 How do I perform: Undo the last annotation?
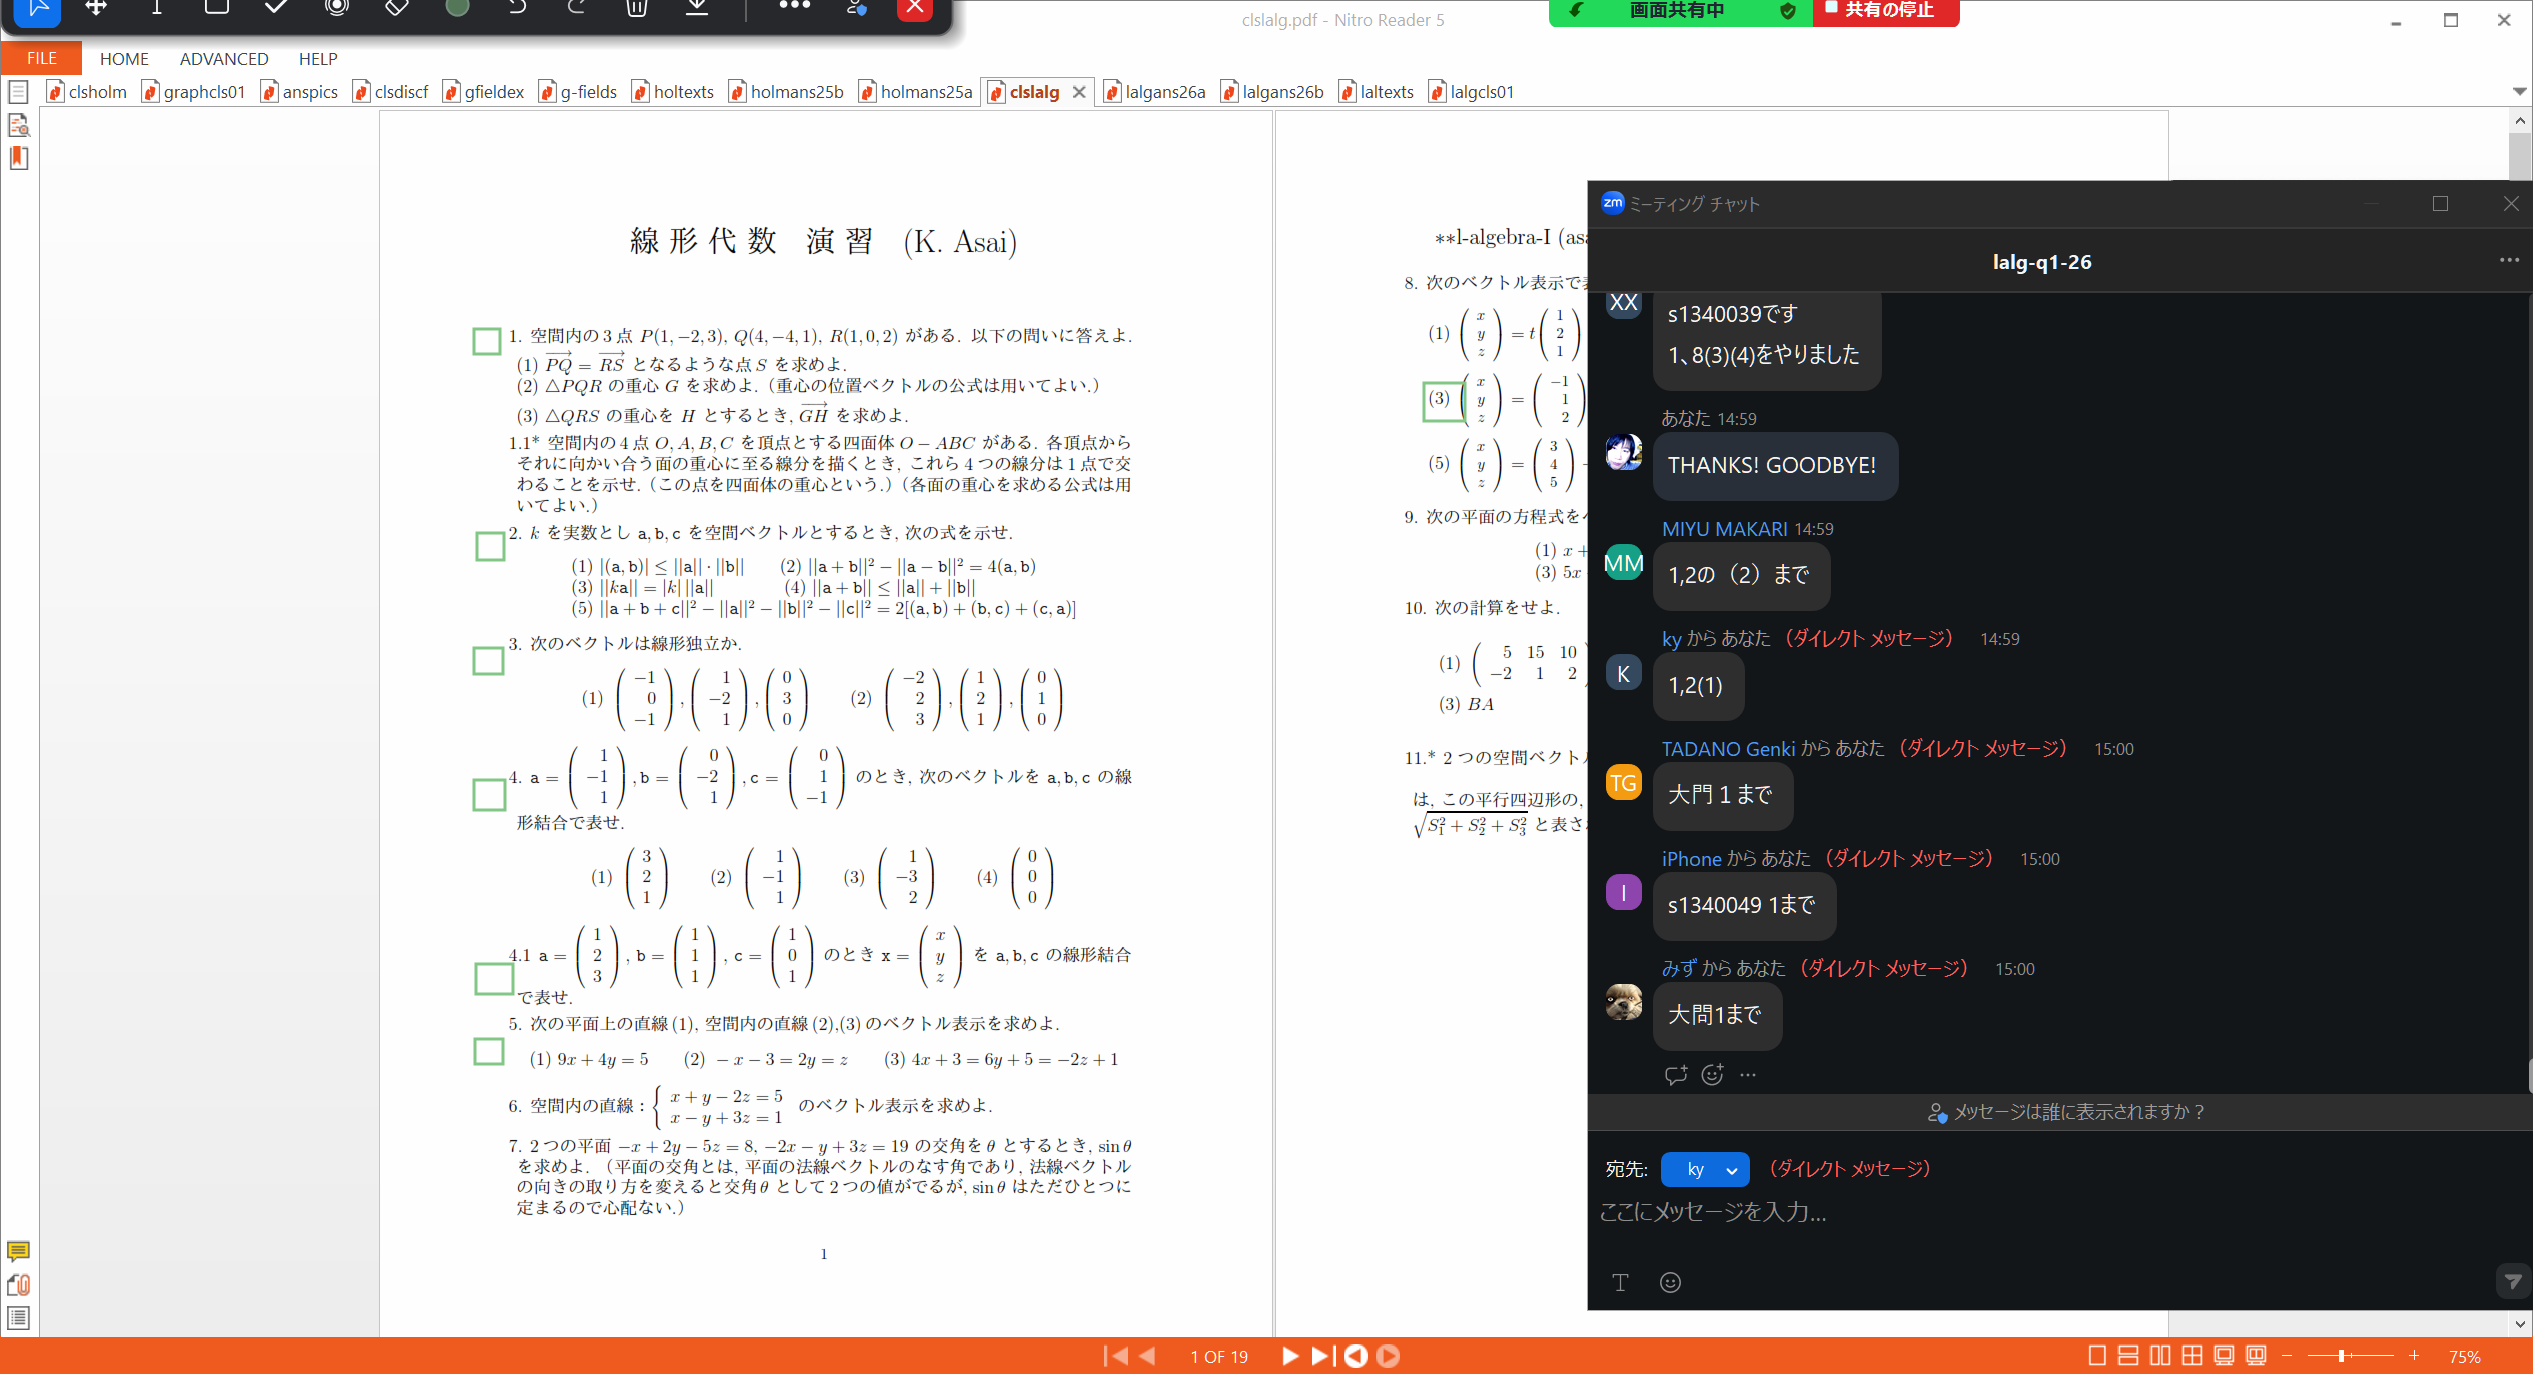[517, 8]
